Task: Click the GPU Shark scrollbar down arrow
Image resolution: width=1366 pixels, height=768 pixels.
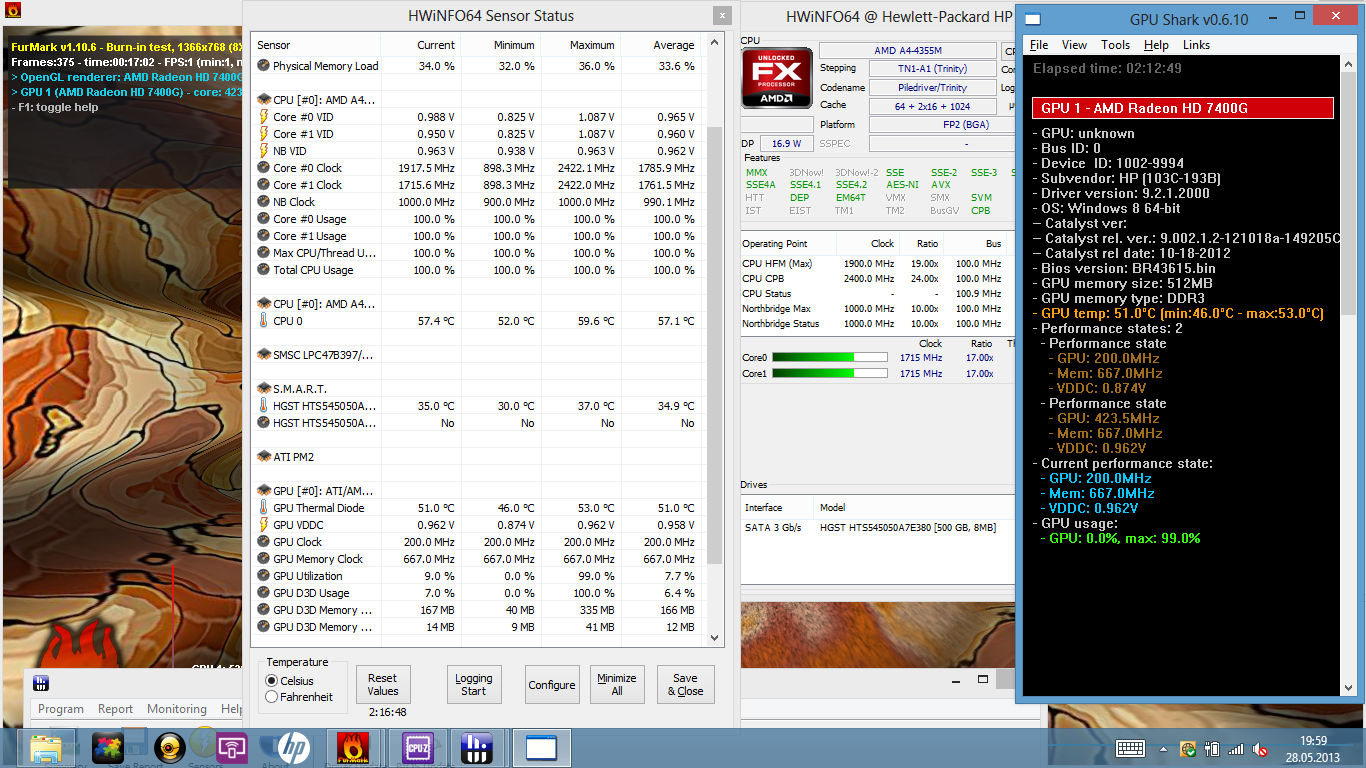Action: pyautogui.click(x=1349, y=686)
